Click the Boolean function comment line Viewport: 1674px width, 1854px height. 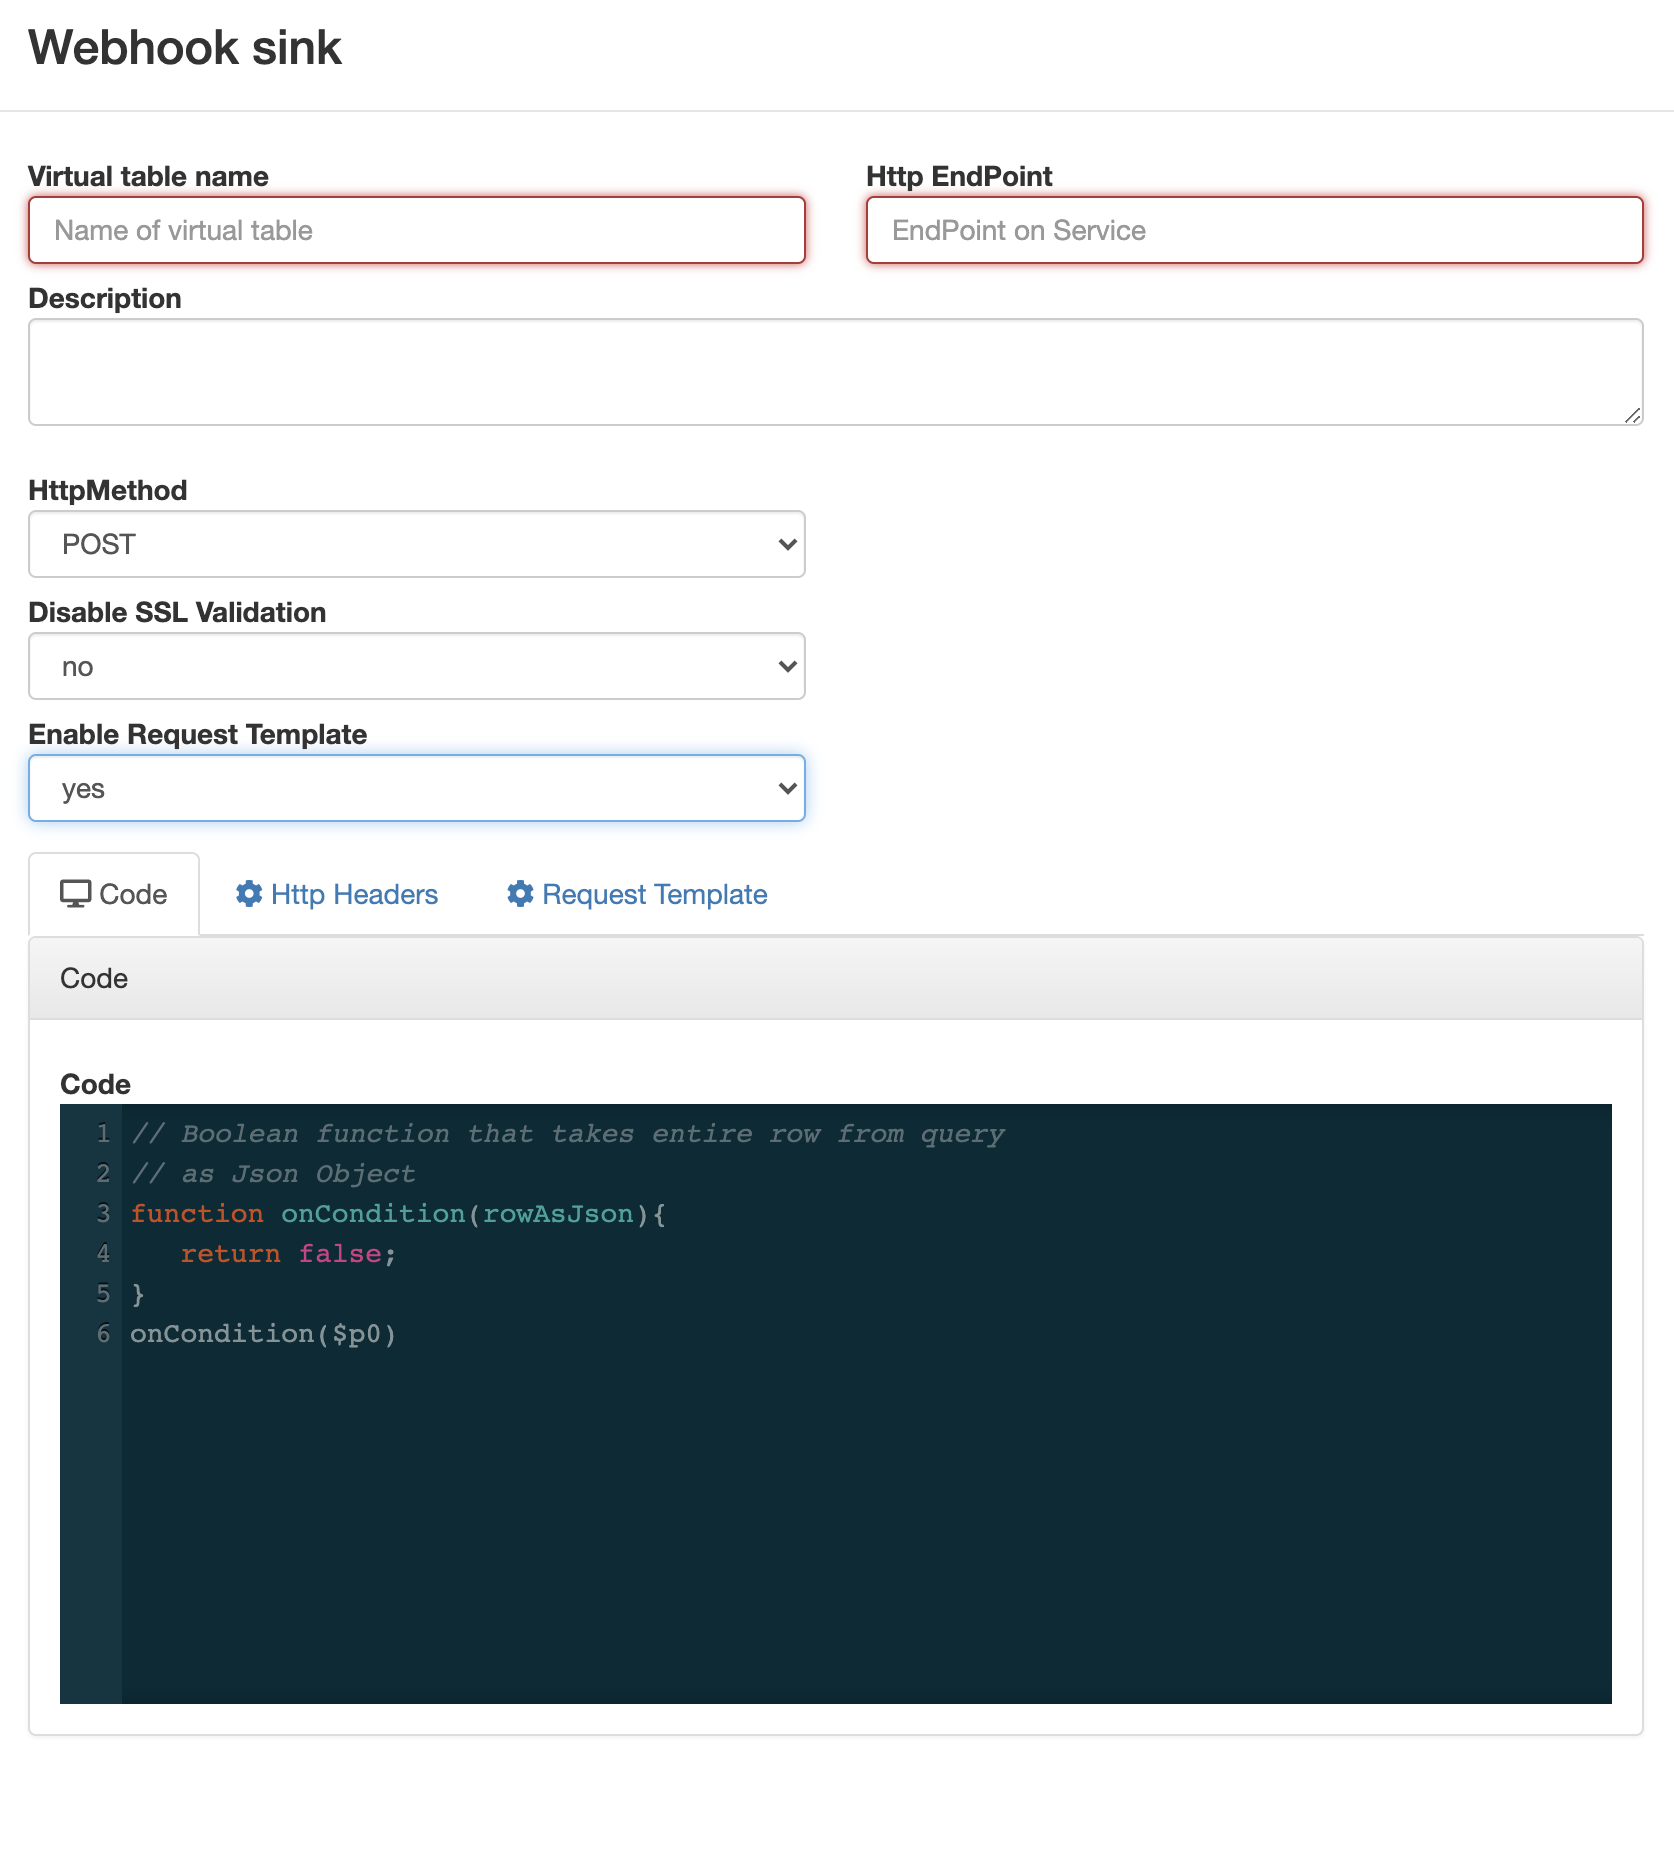coord(567,1134)
